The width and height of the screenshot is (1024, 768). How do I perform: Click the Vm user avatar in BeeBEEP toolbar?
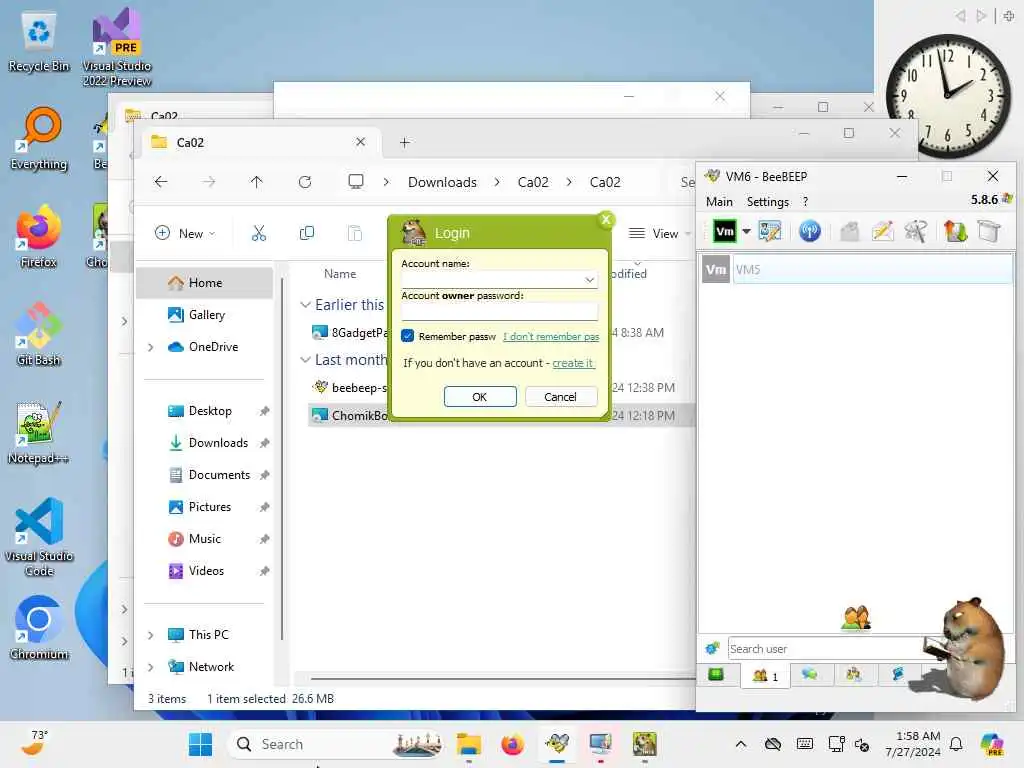point(724,231)
